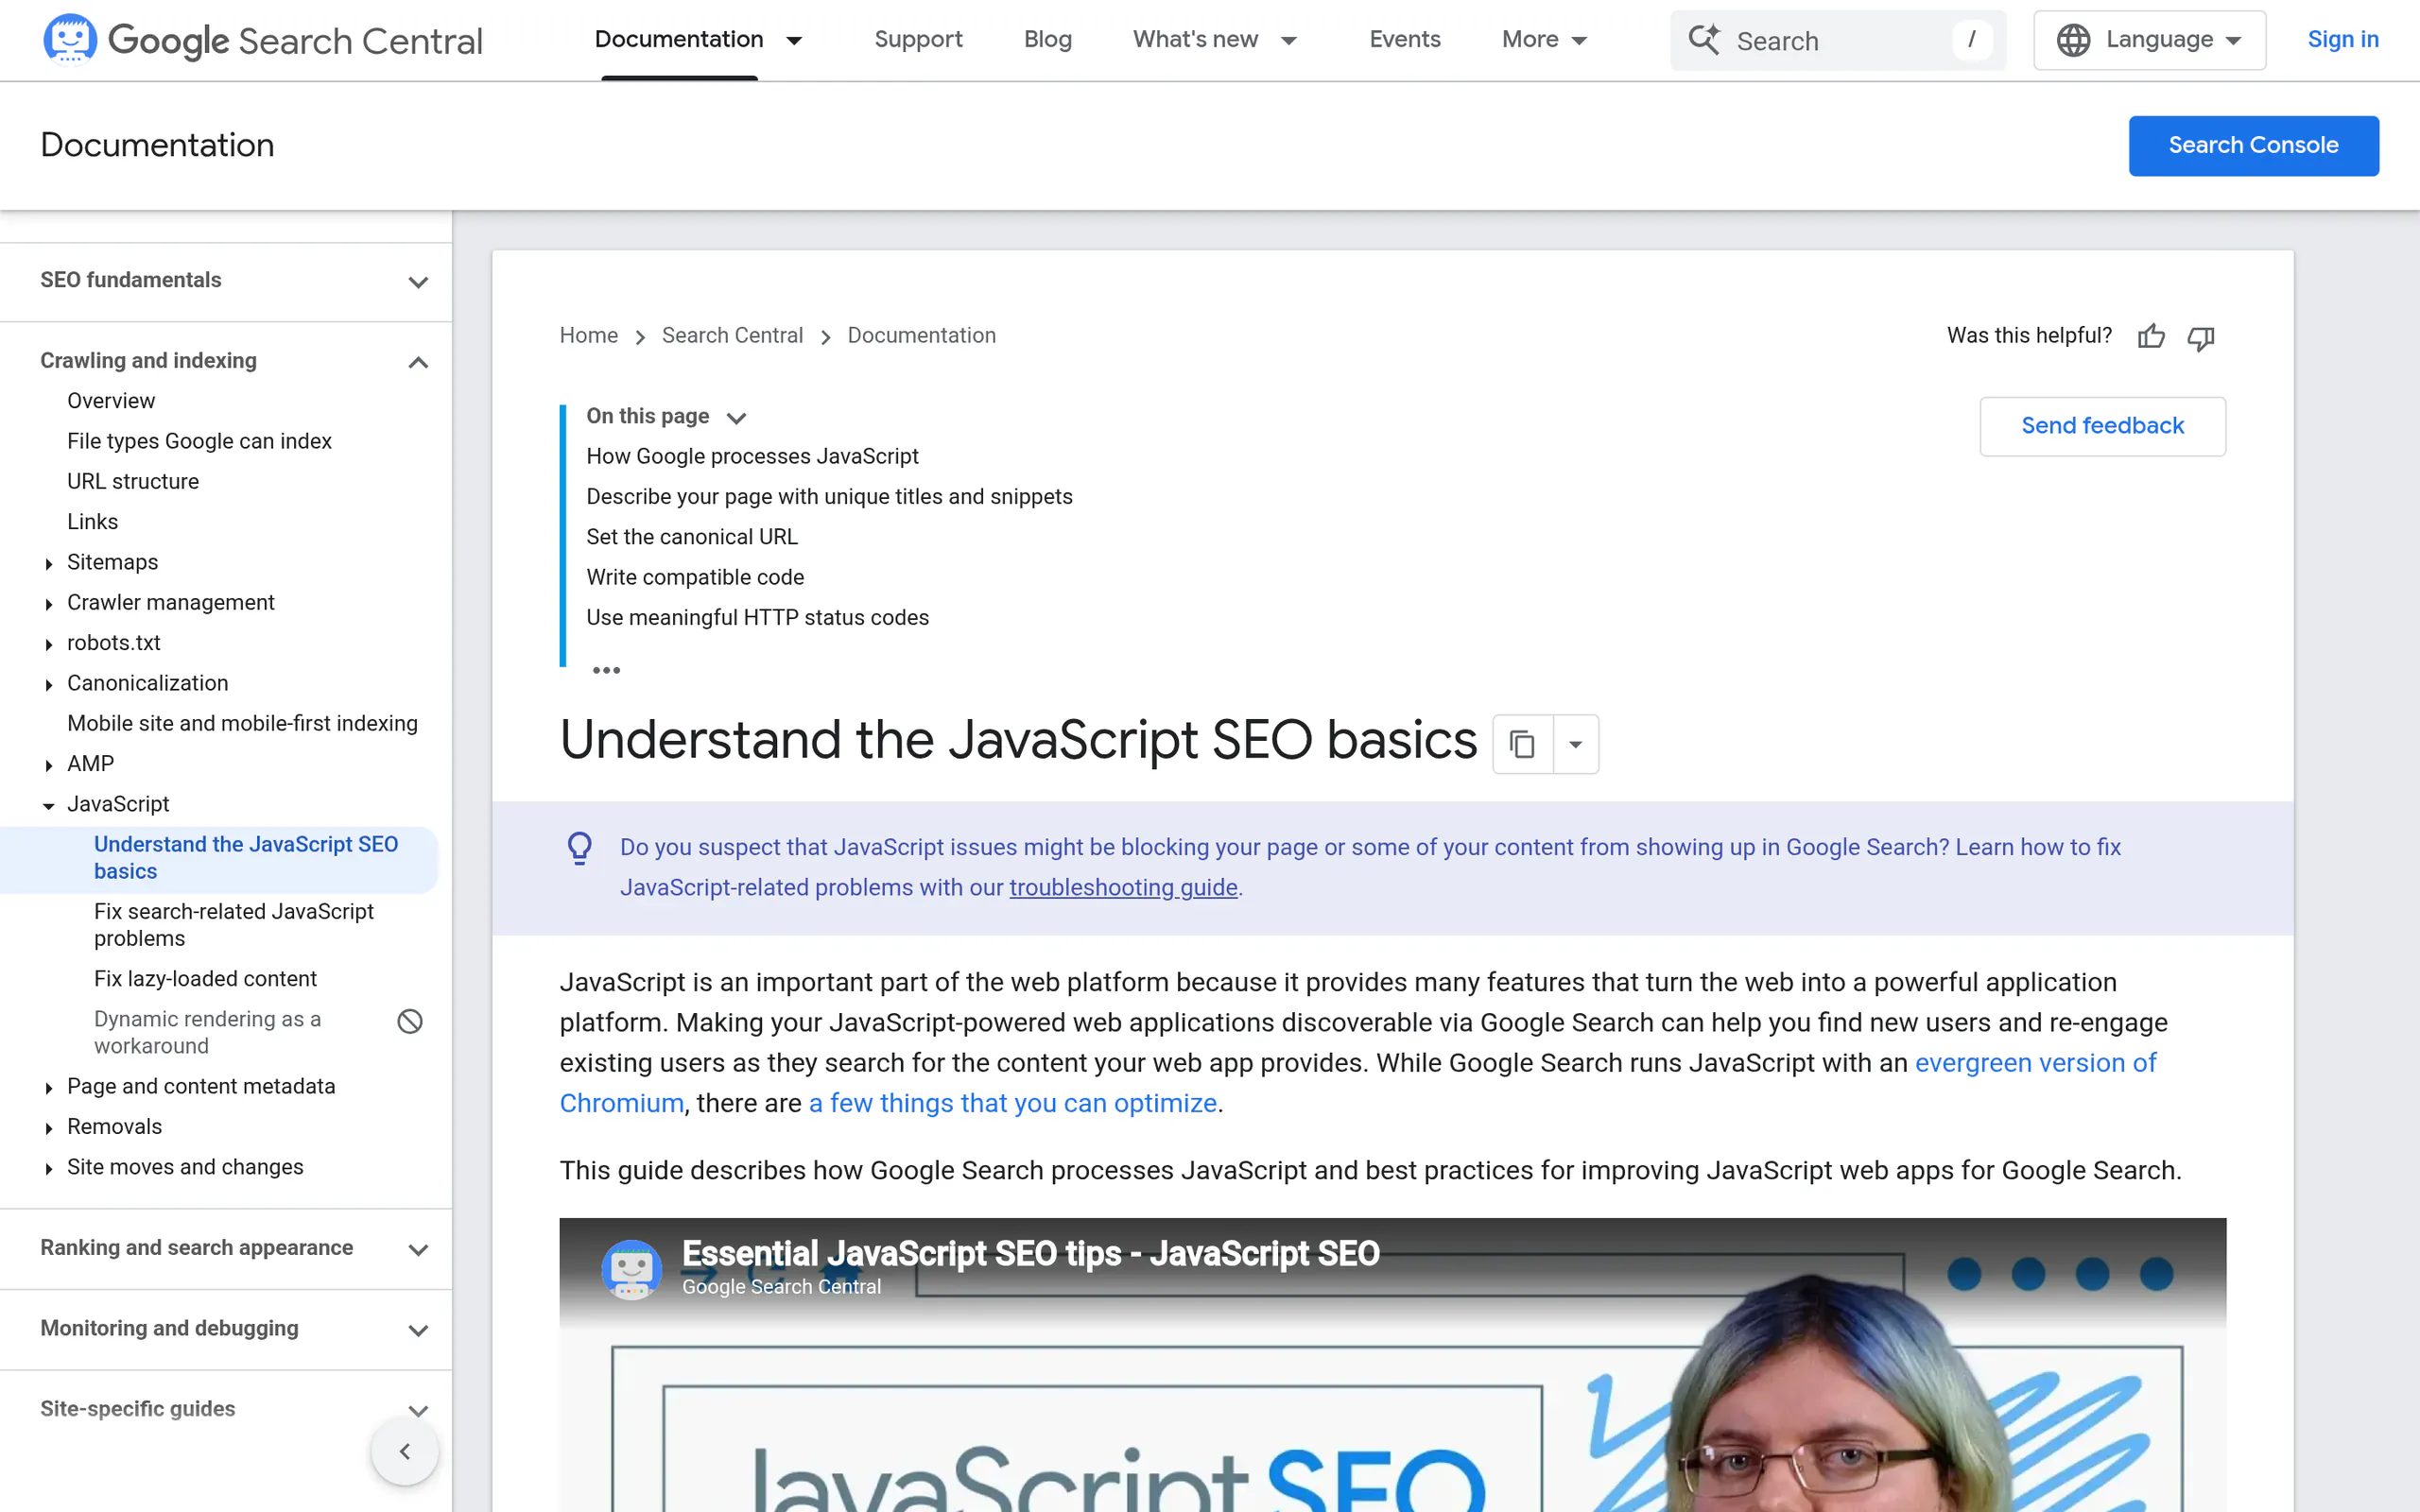Image resolution: width=2420 pixels, height=1512 pixels.
Task: Collapse the Crawling and indexing section
Action: [x=418, y=362]
